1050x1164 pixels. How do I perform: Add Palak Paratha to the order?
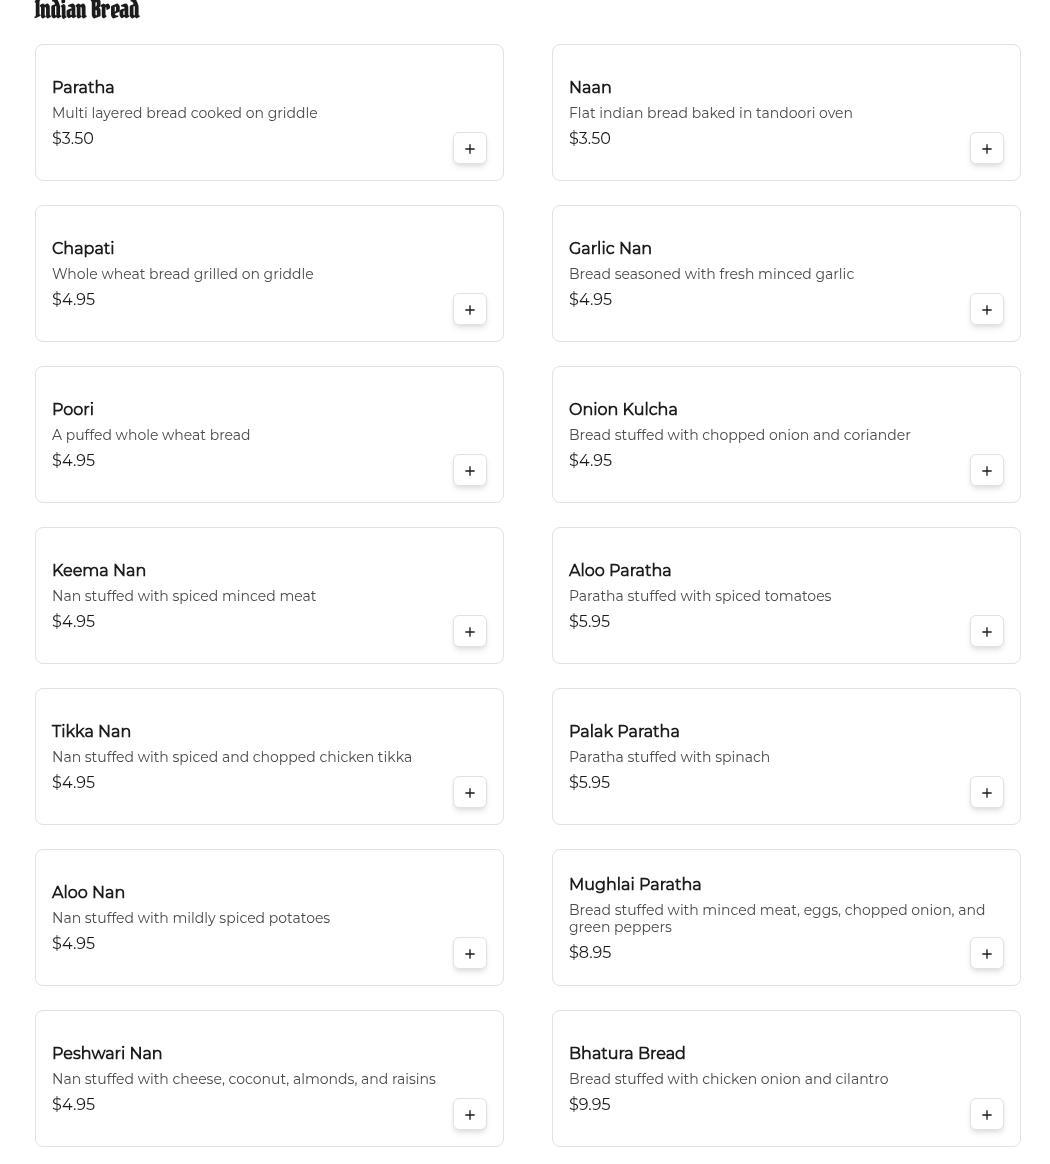pos(986,793)
